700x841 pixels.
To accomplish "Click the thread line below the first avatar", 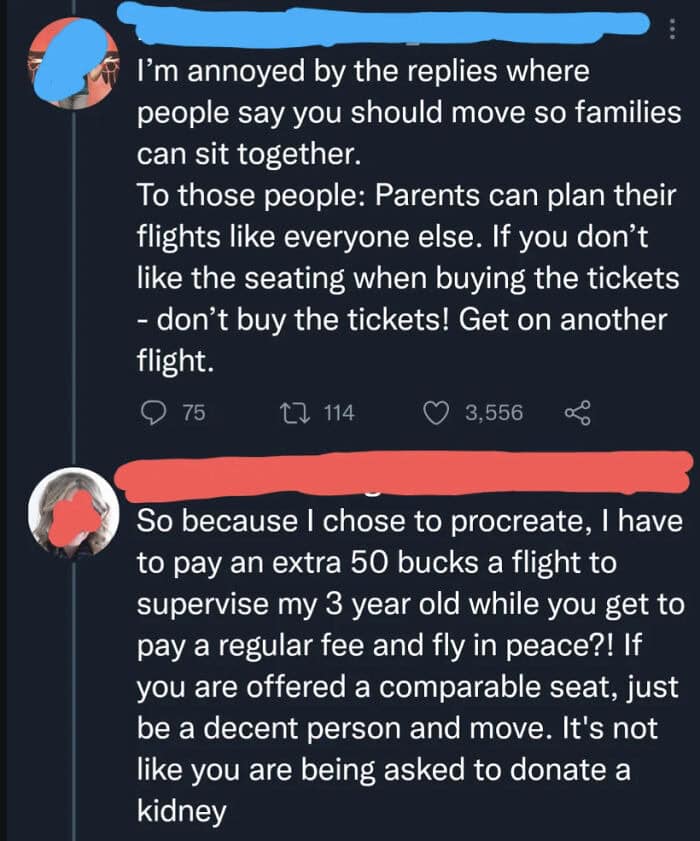I will click(x=74, y=300).
